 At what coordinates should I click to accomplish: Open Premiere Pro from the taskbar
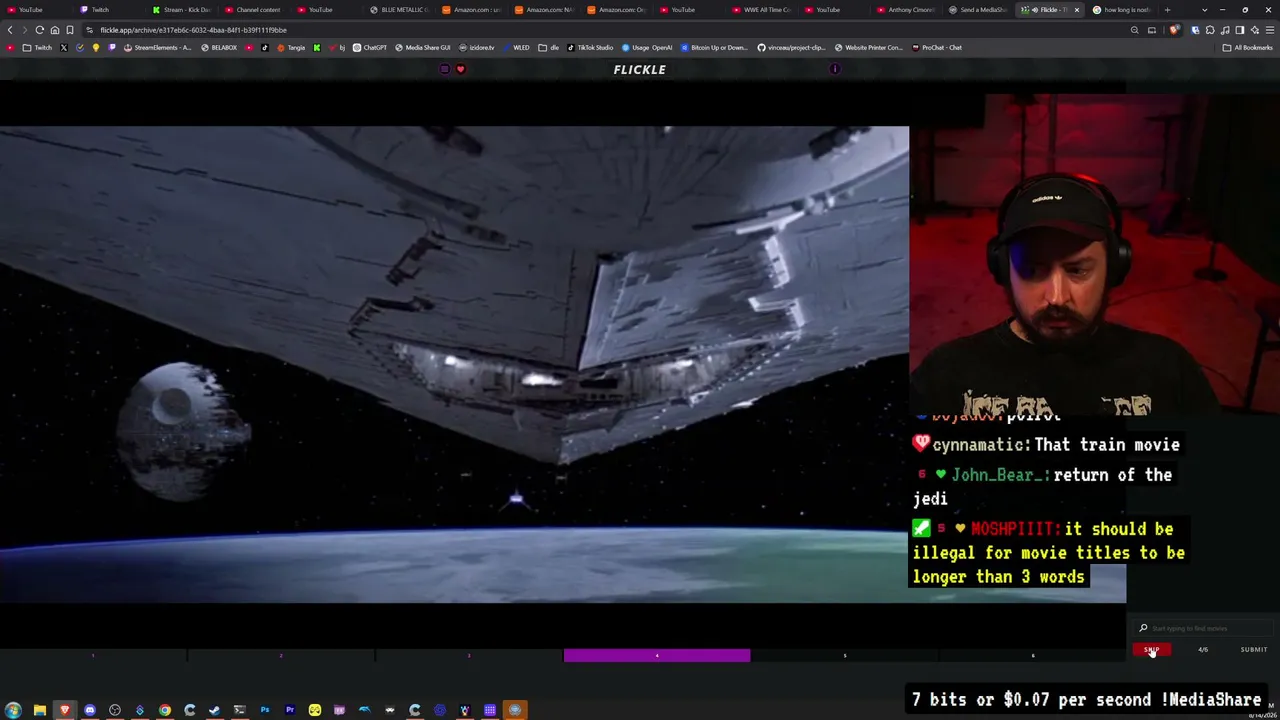click(x=290, y=710)
